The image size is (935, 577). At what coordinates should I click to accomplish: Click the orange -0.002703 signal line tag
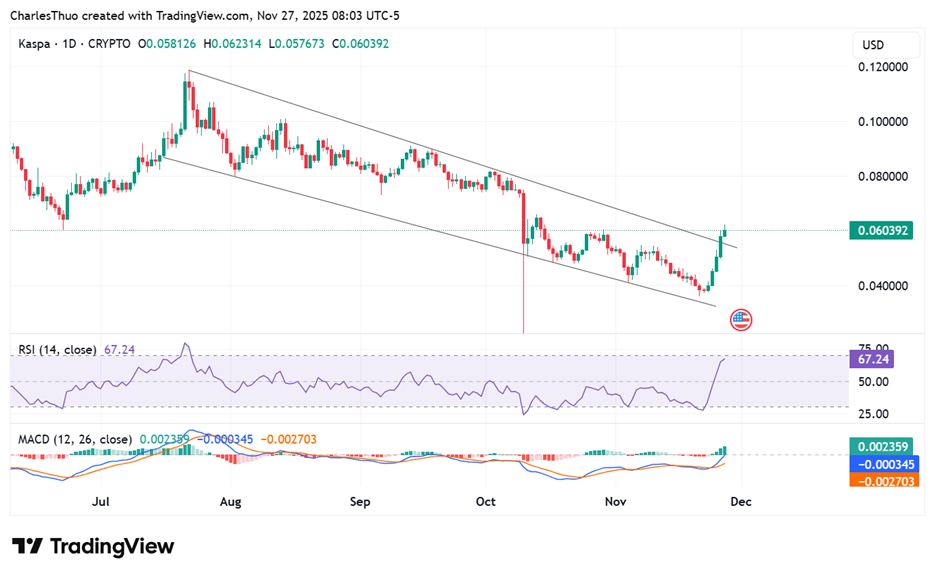883,480
